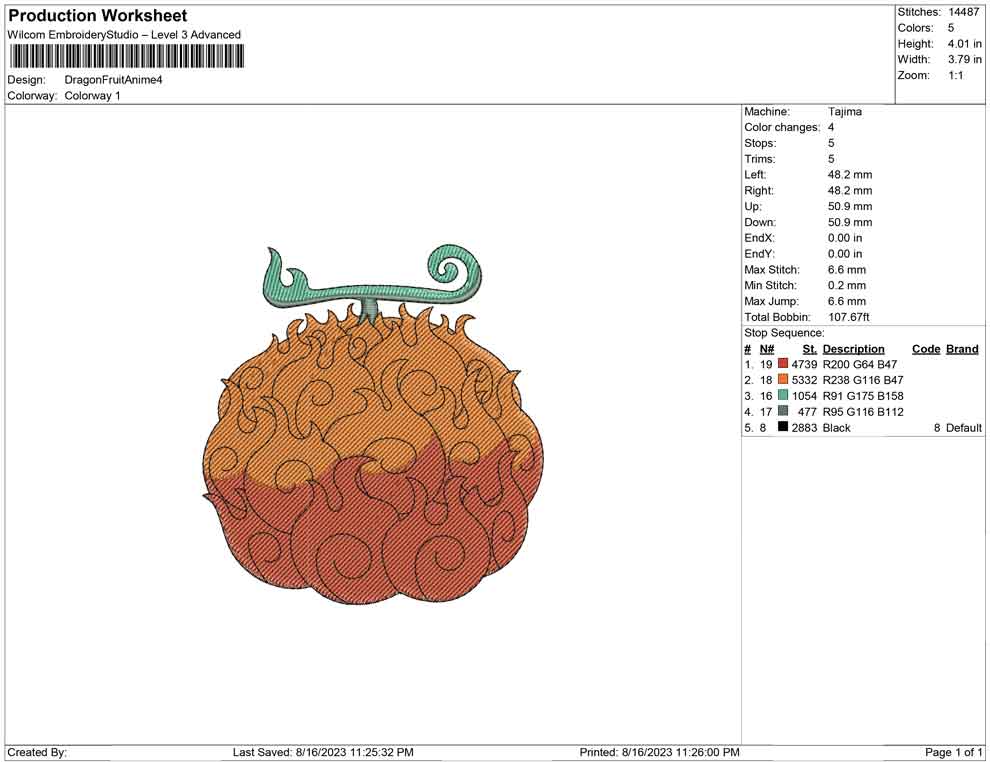Click the Total Bobbin value '107.67ft'
This screenshot has height=762, width=990.
(849, 317)
